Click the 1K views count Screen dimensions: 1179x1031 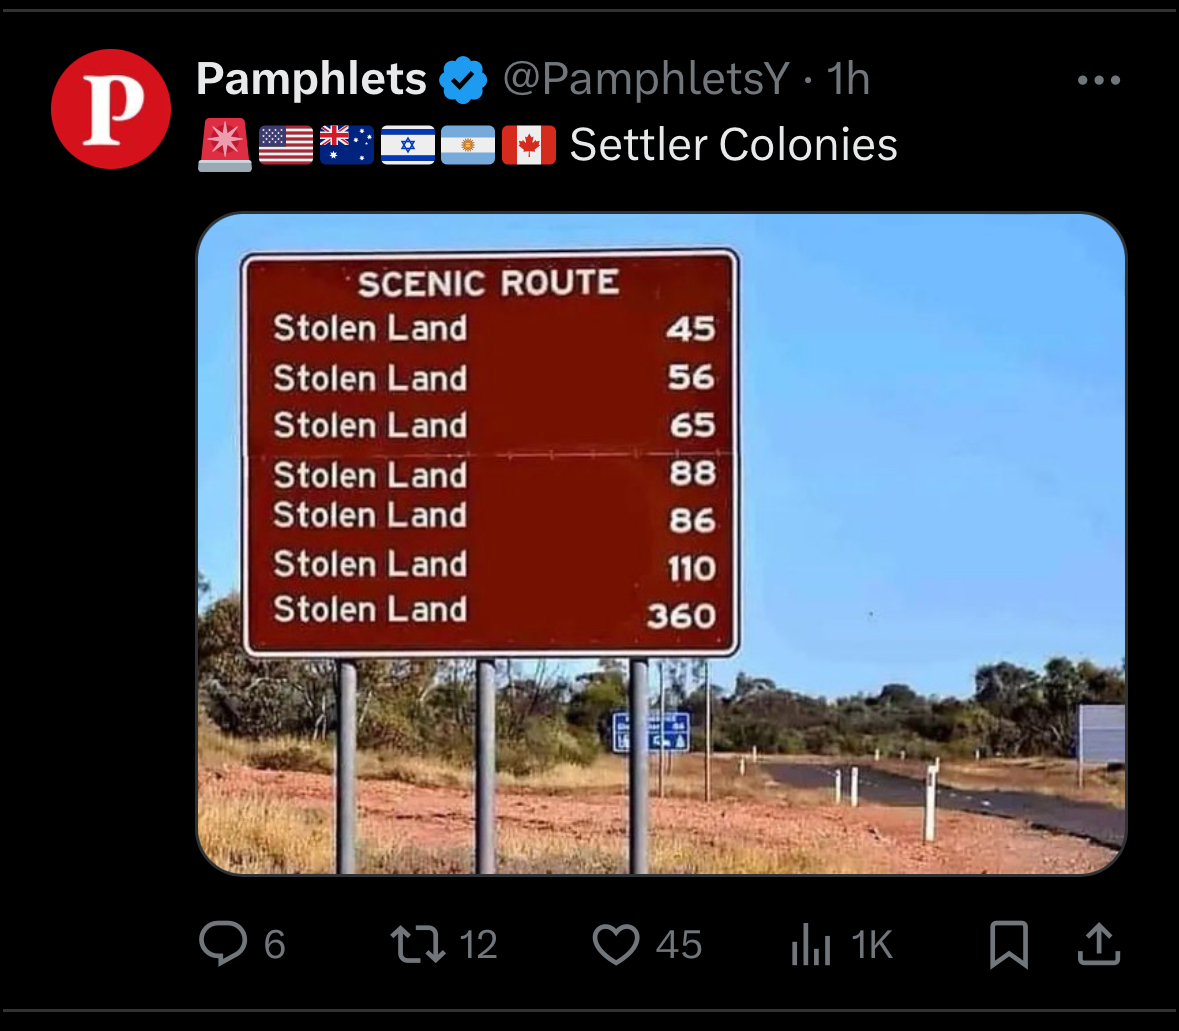click(871, 945)
